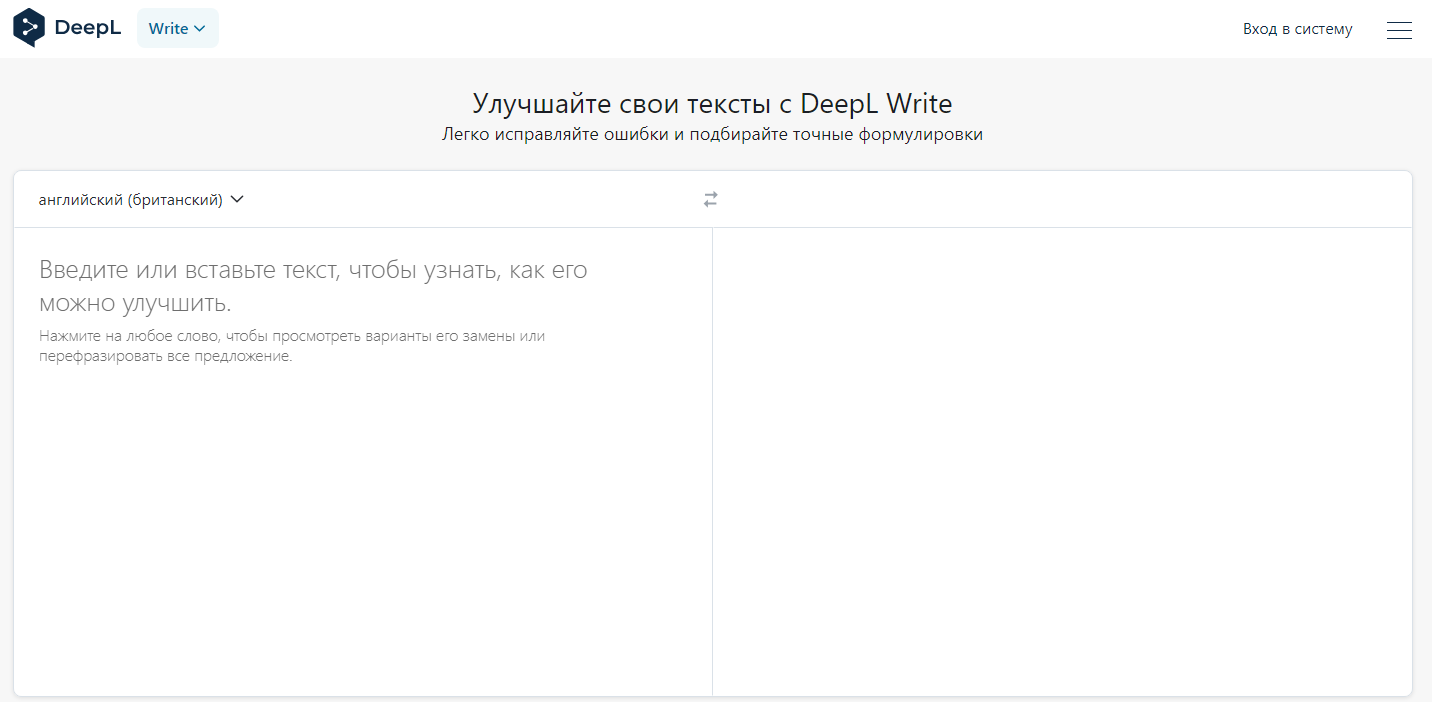
Task: Open the hamburger menu
Action: coord(1399,30)
